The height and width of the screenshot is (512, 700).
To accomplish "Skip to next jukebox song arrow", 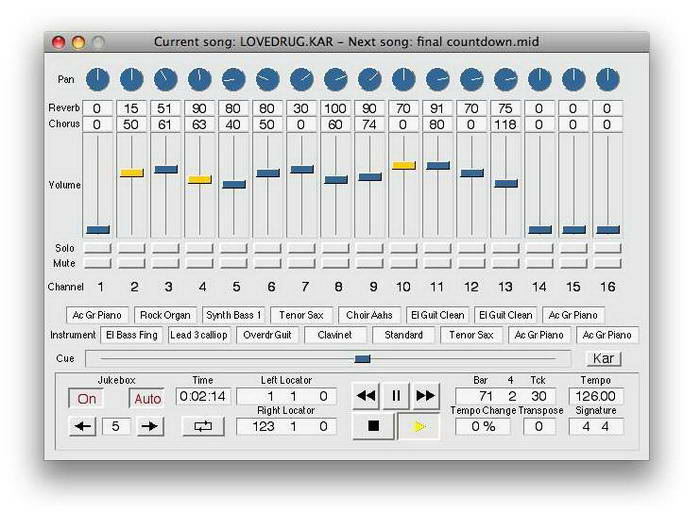I will click(x=149, y=426).
